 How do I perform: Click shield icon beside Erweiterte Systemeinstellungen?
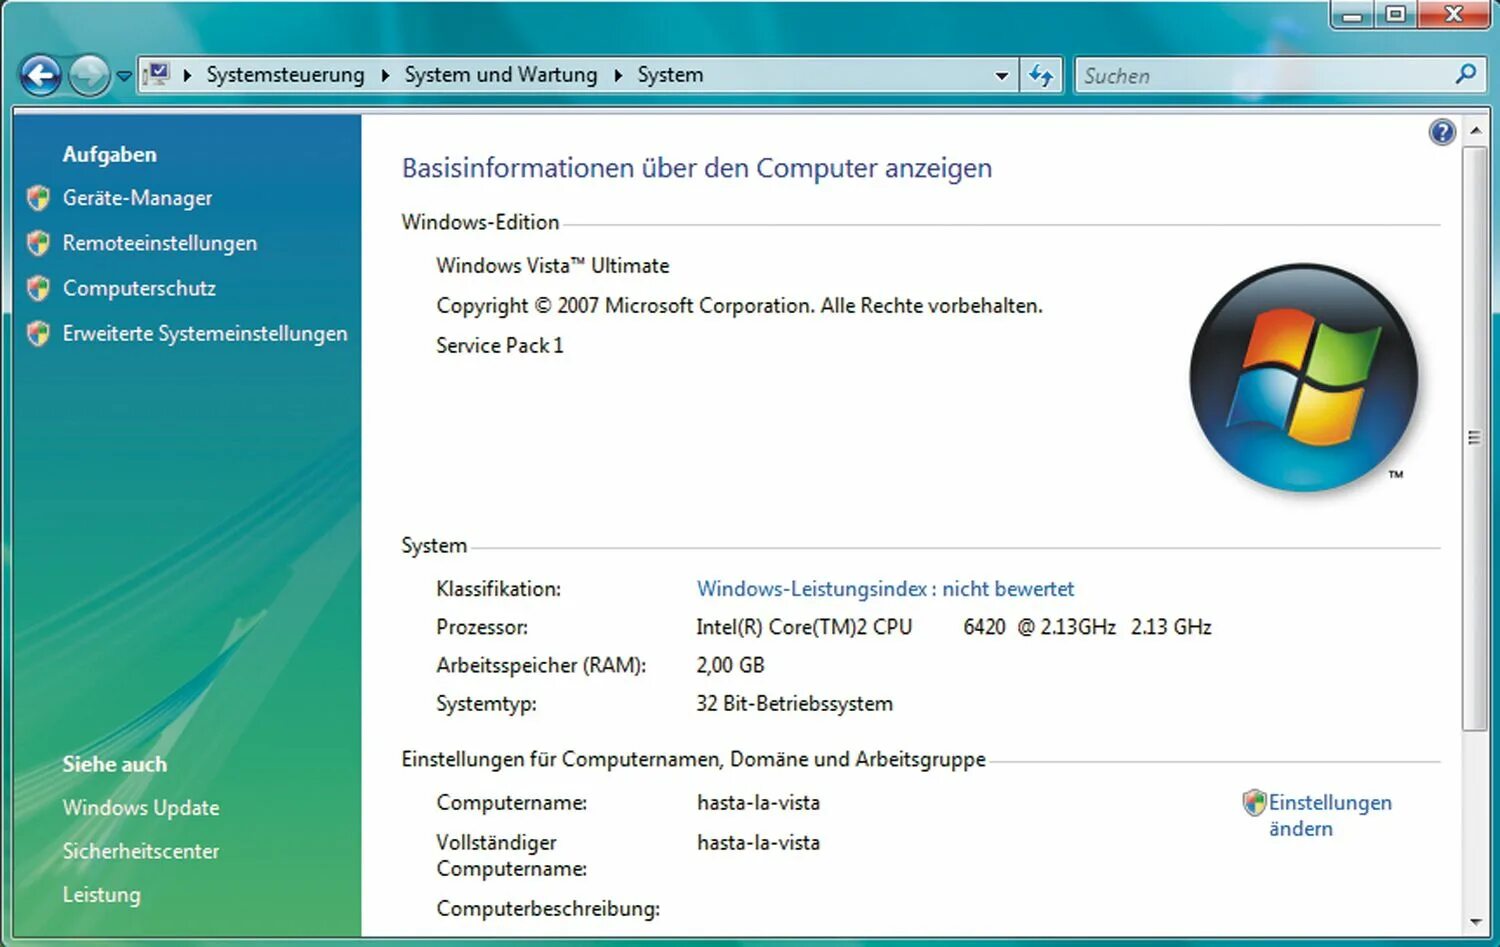[x=39, y=333]
